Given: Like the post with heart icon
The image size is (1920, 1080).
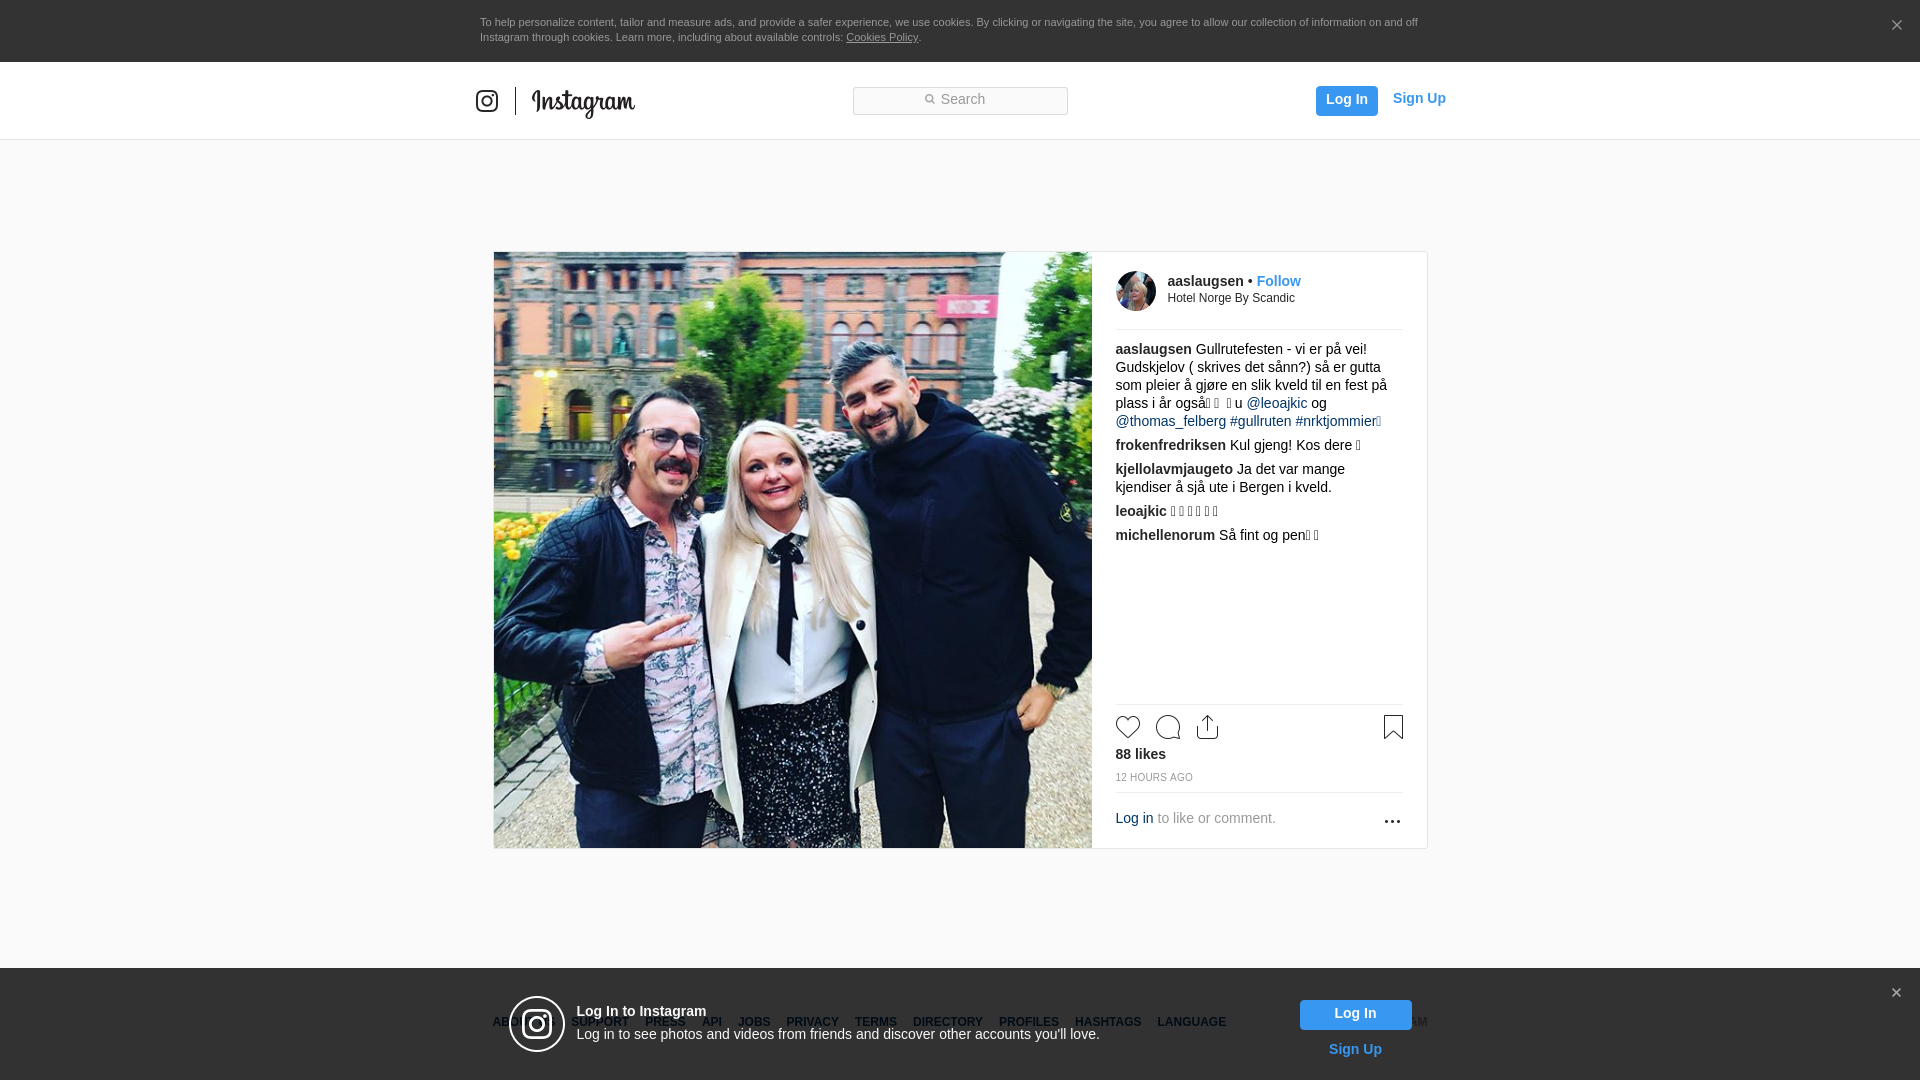Looking at the screenshot, I should (x=1127, y=727).
